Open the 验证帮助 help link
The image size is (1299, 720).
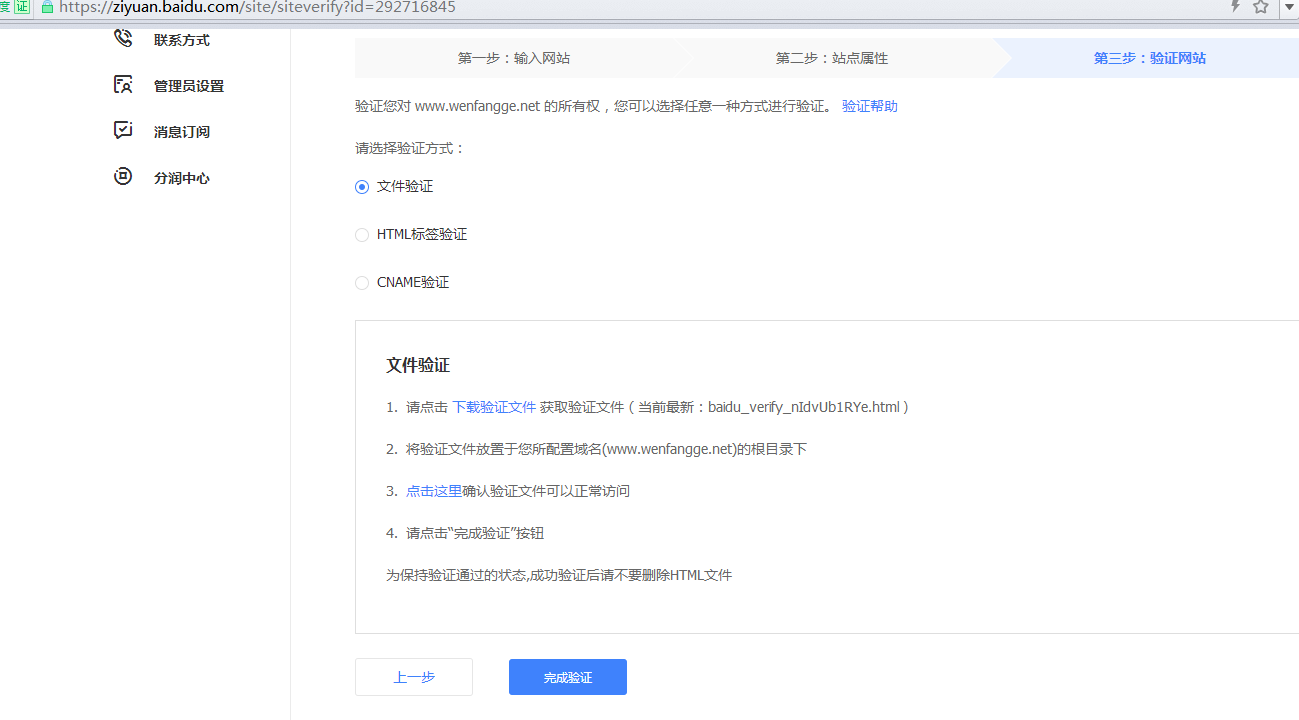pyautogui.click(x=869, y=106)
